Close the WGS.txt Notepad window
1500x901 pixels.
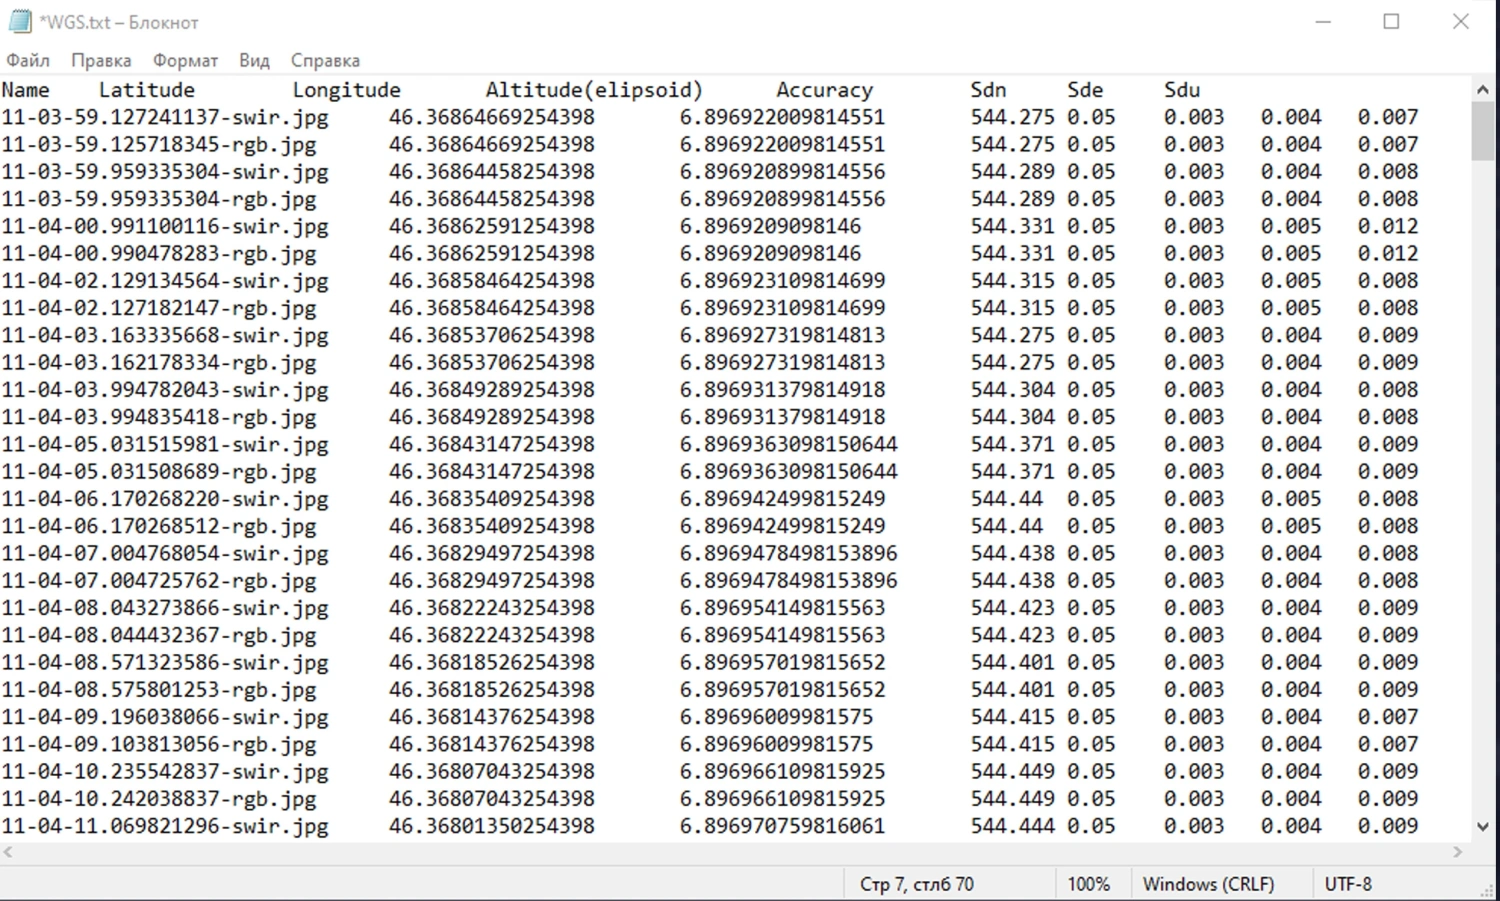[x=1460, y=22]
